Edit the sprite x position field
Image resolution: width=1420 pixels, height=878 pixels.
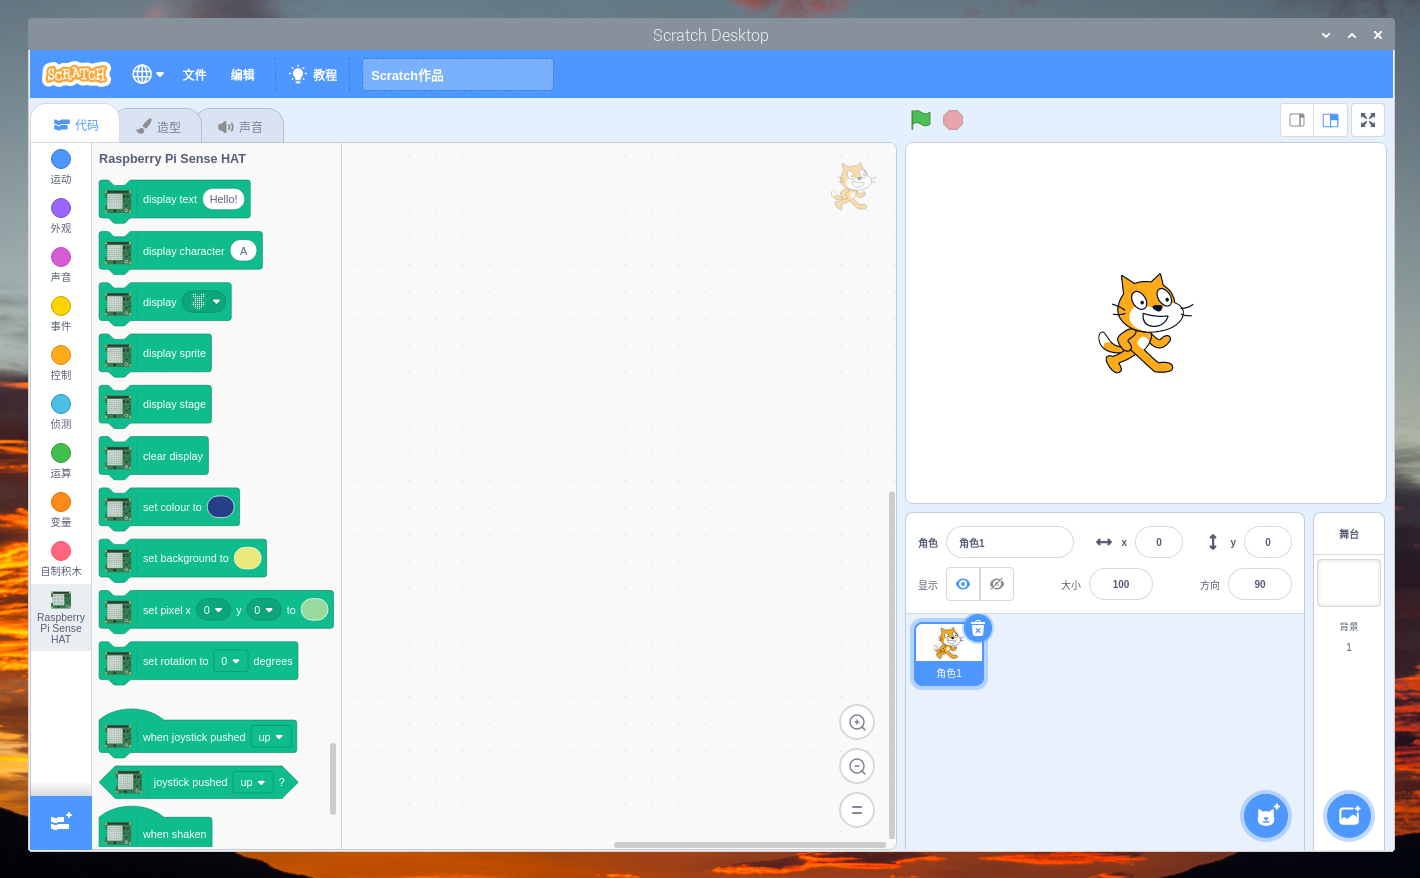1159,542
